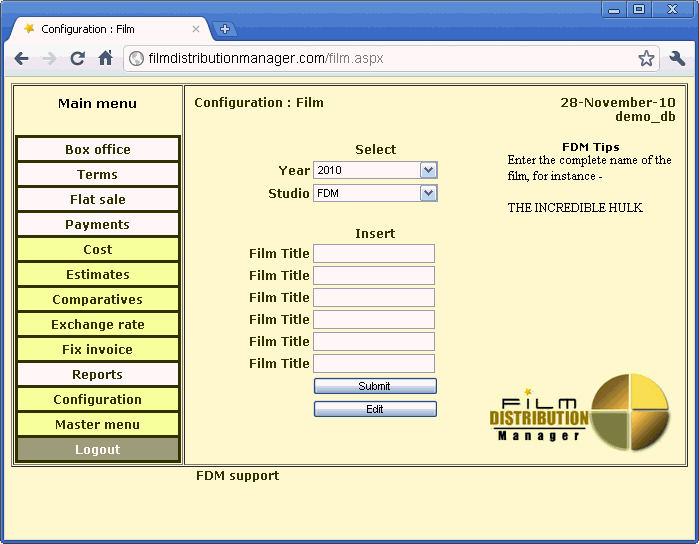Go to the browser home icon
This screenshot has height=544, width=699.
point(105,59)
